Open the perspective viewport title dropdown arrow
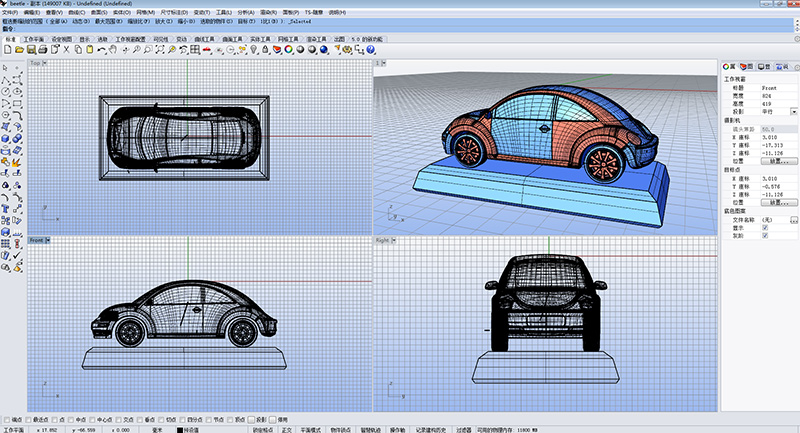The image size is (800, 433). coord(383,63)
